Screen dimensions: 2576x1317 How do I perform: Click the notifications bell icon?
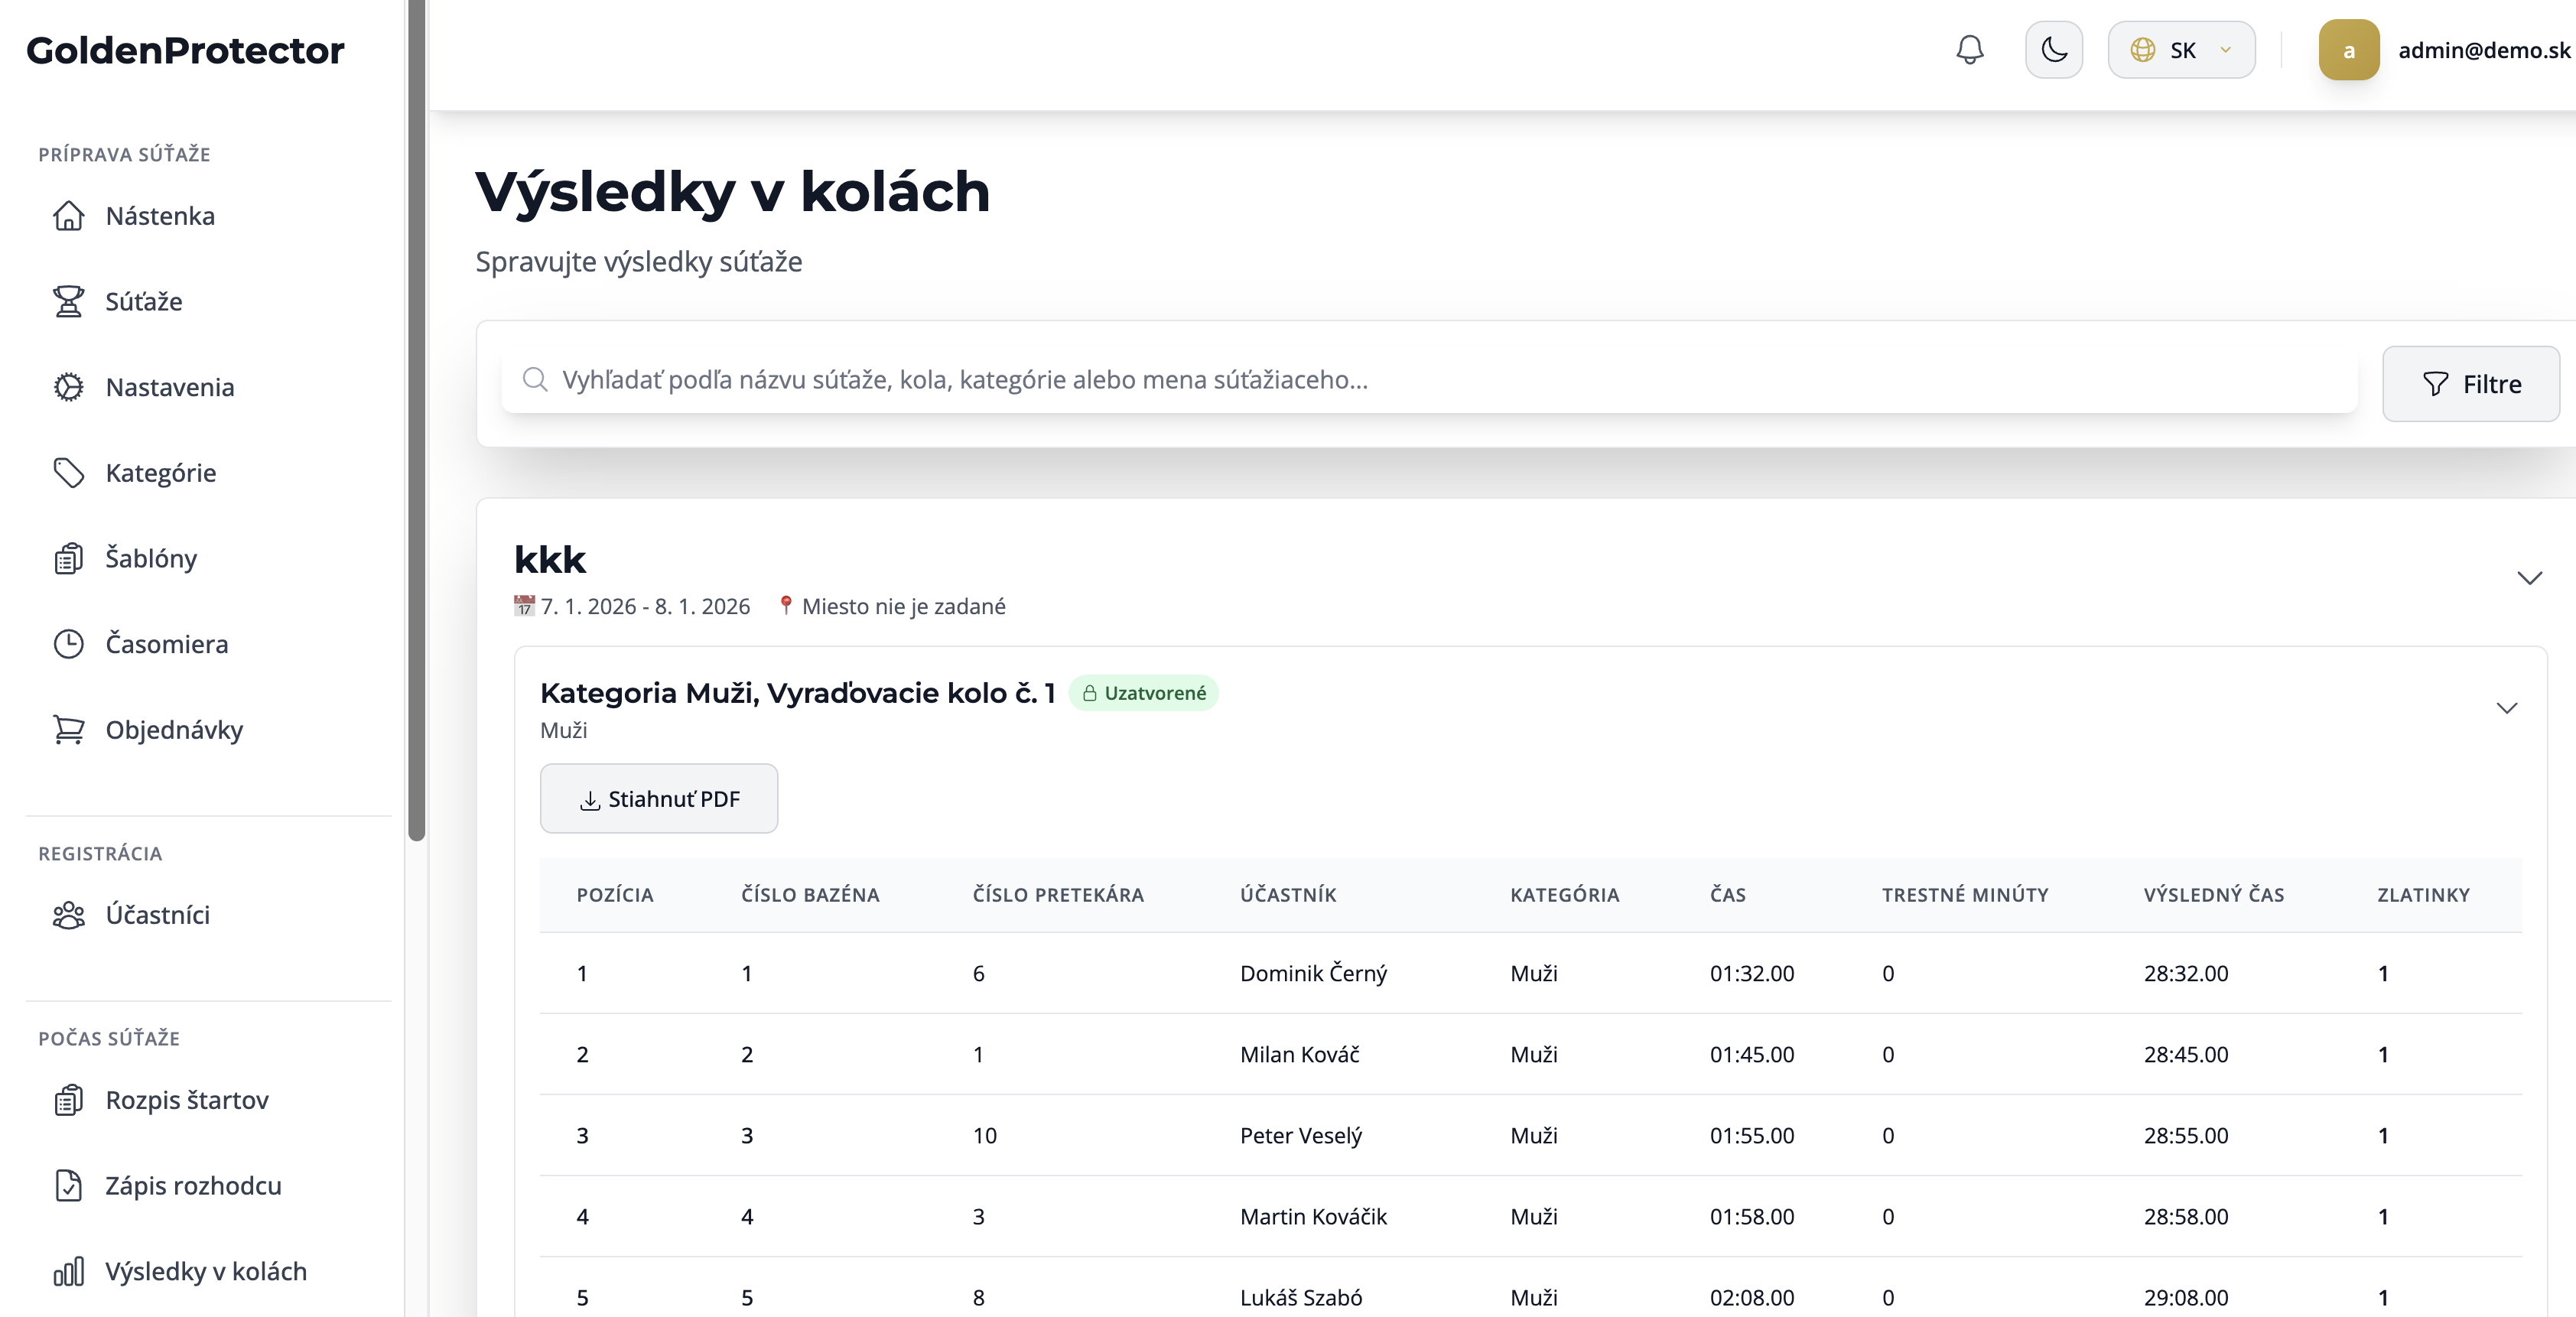coord(1969,50)
